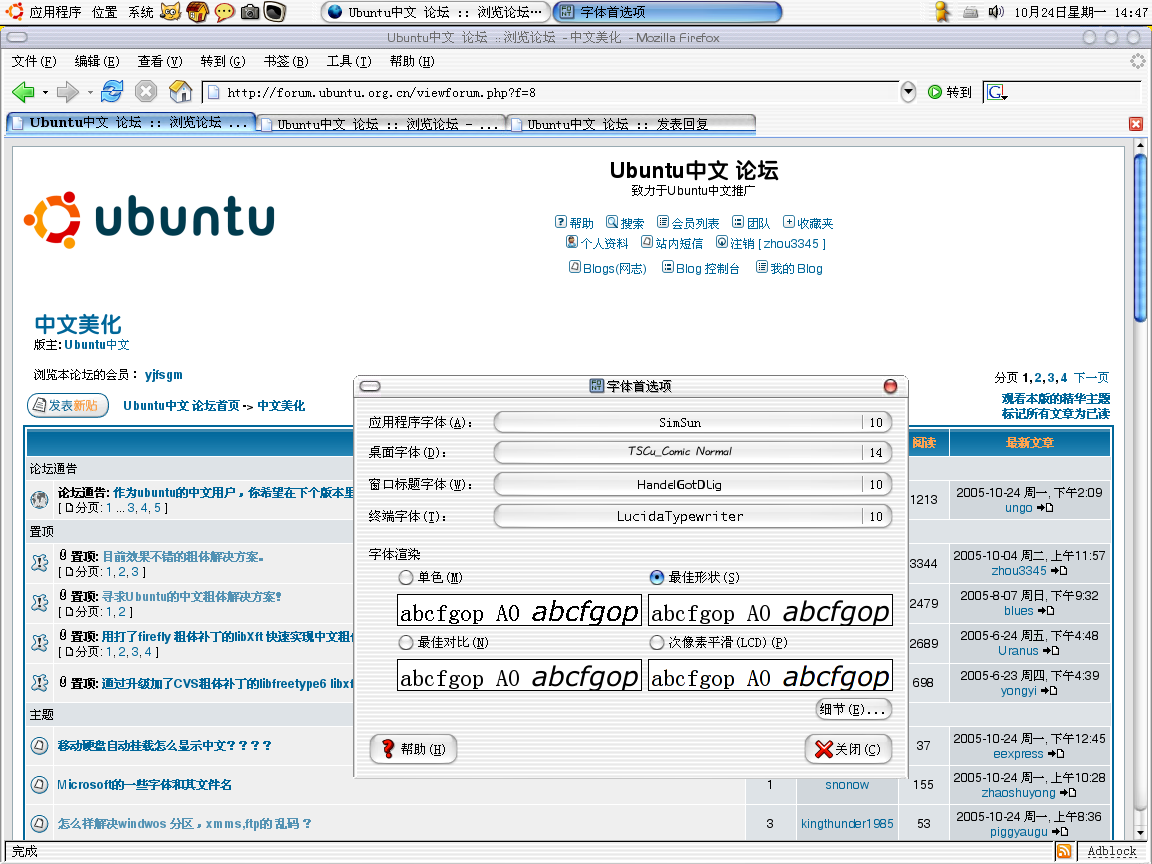The width and height of the screenshot is (1152, 864).
Task: Click the cat face launcher icon
Action: tap(170, 12)
